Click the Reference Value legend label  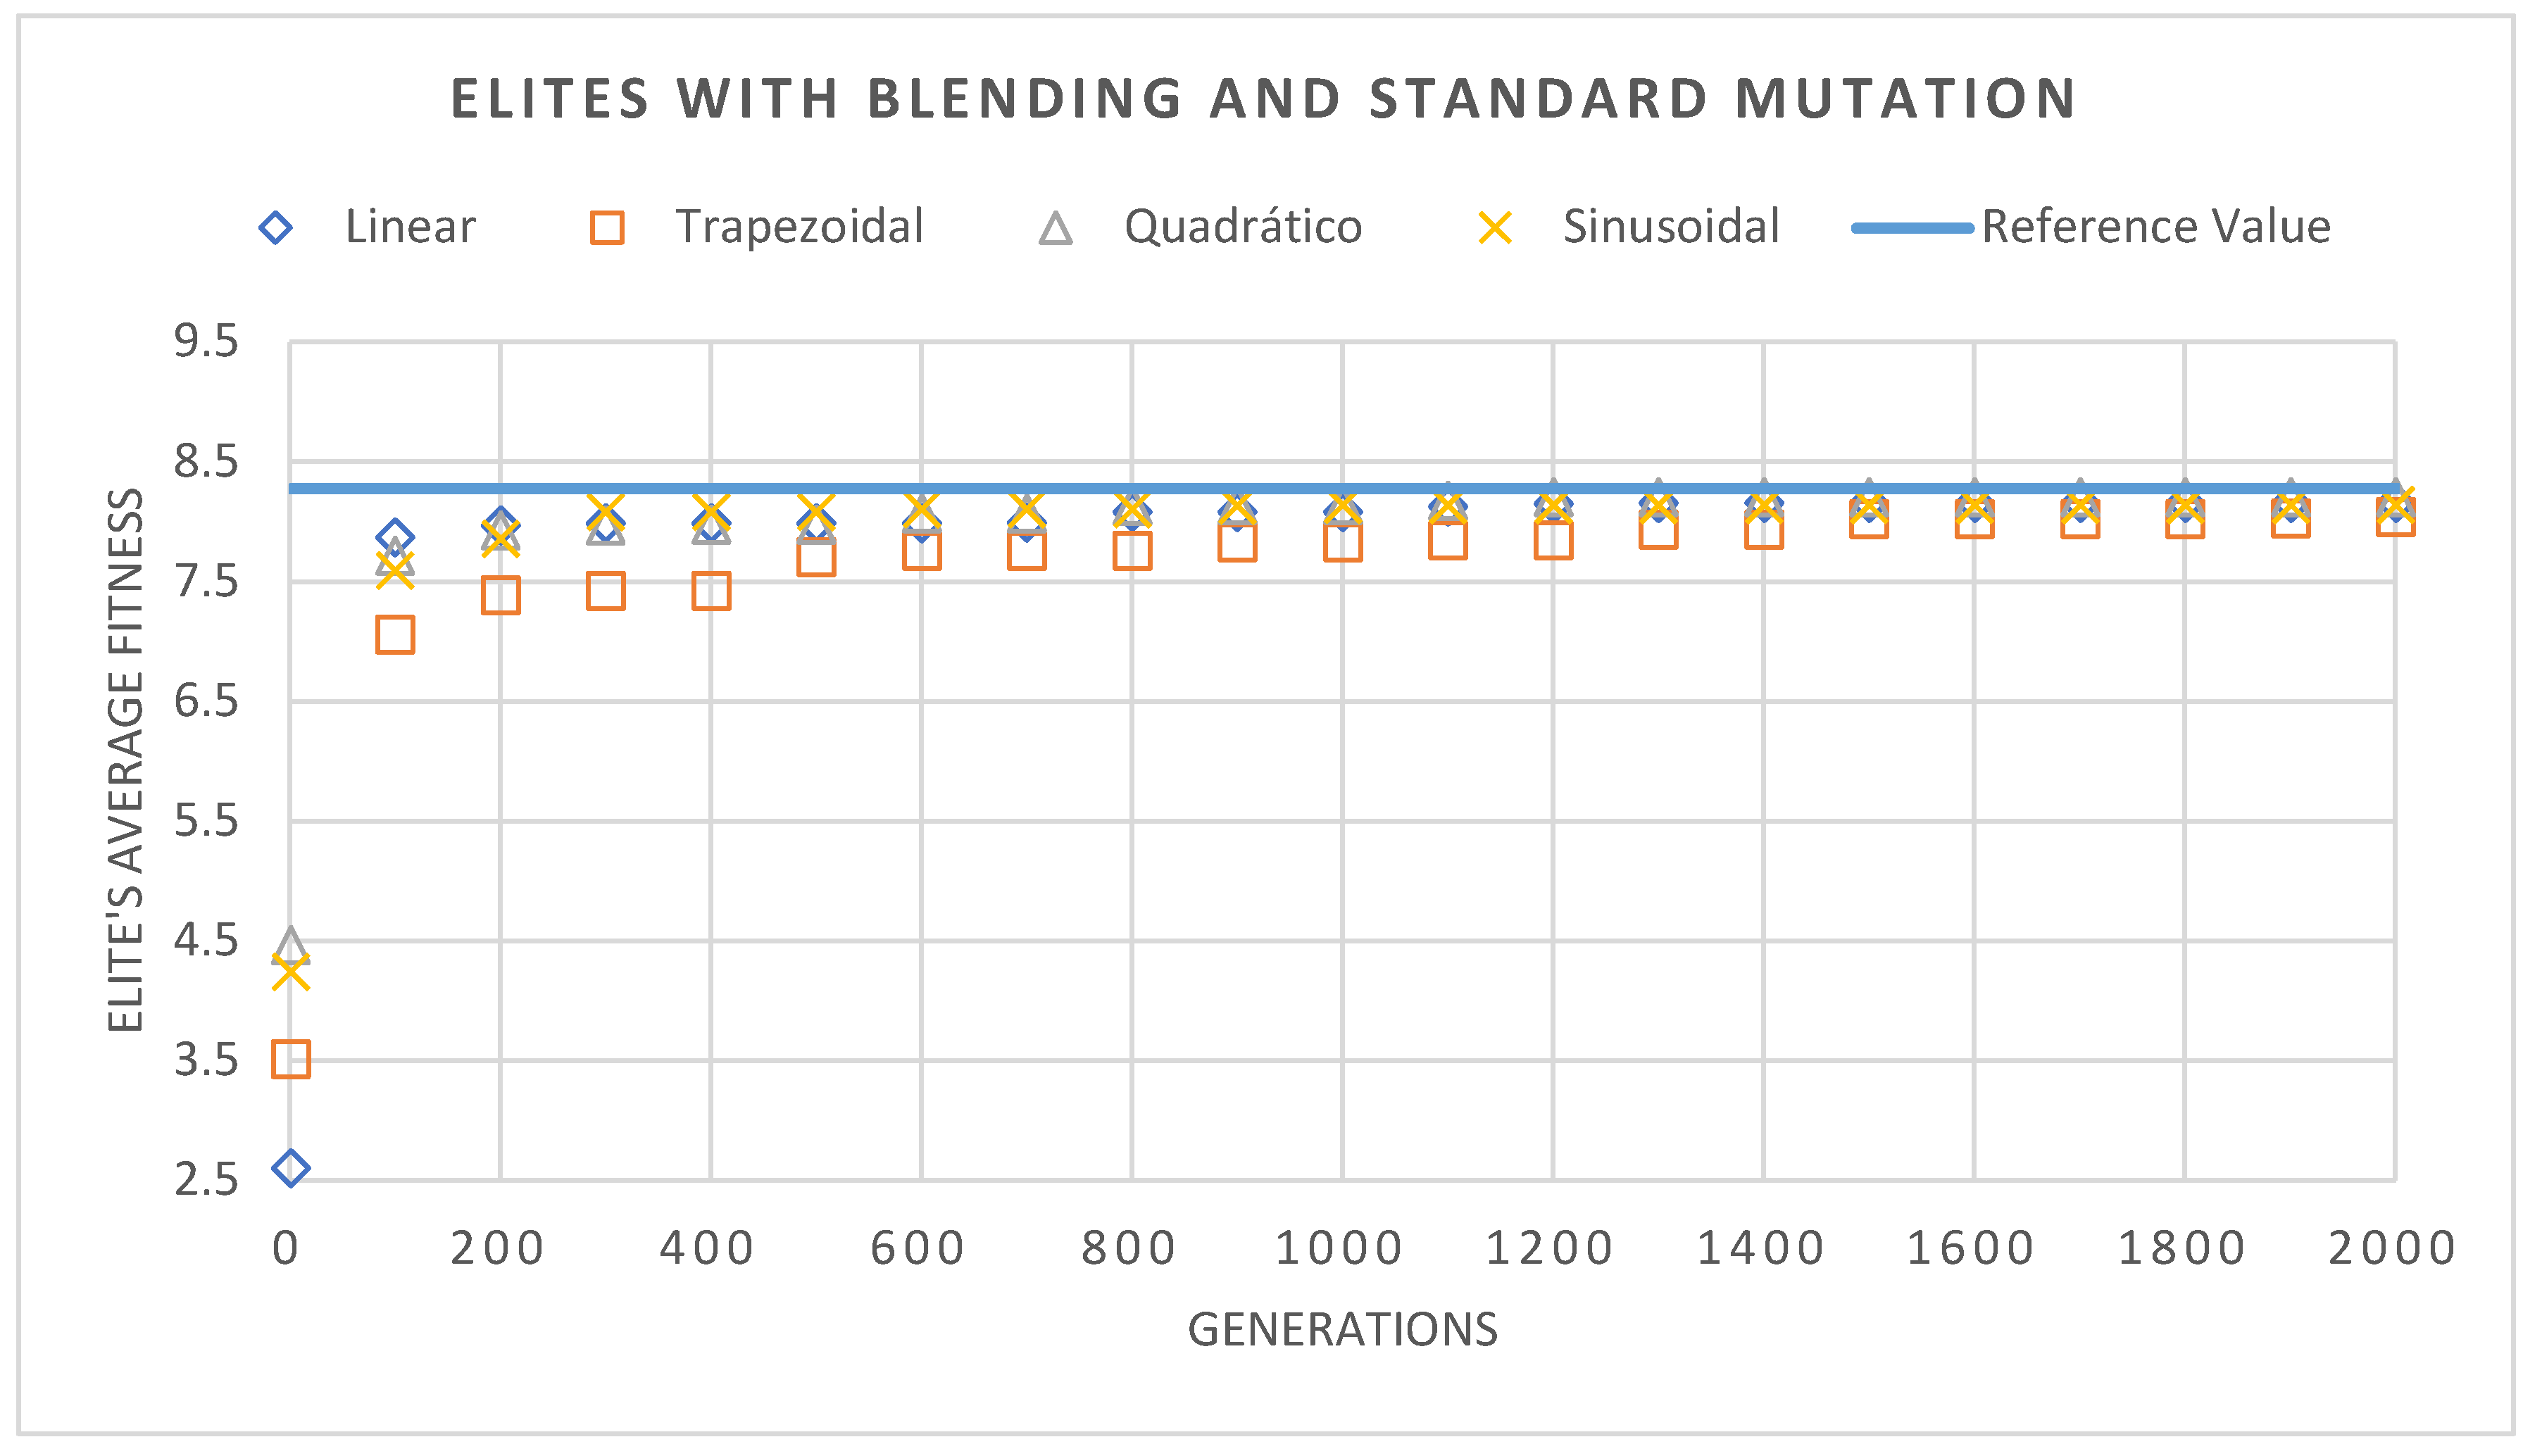(2155, 227)
